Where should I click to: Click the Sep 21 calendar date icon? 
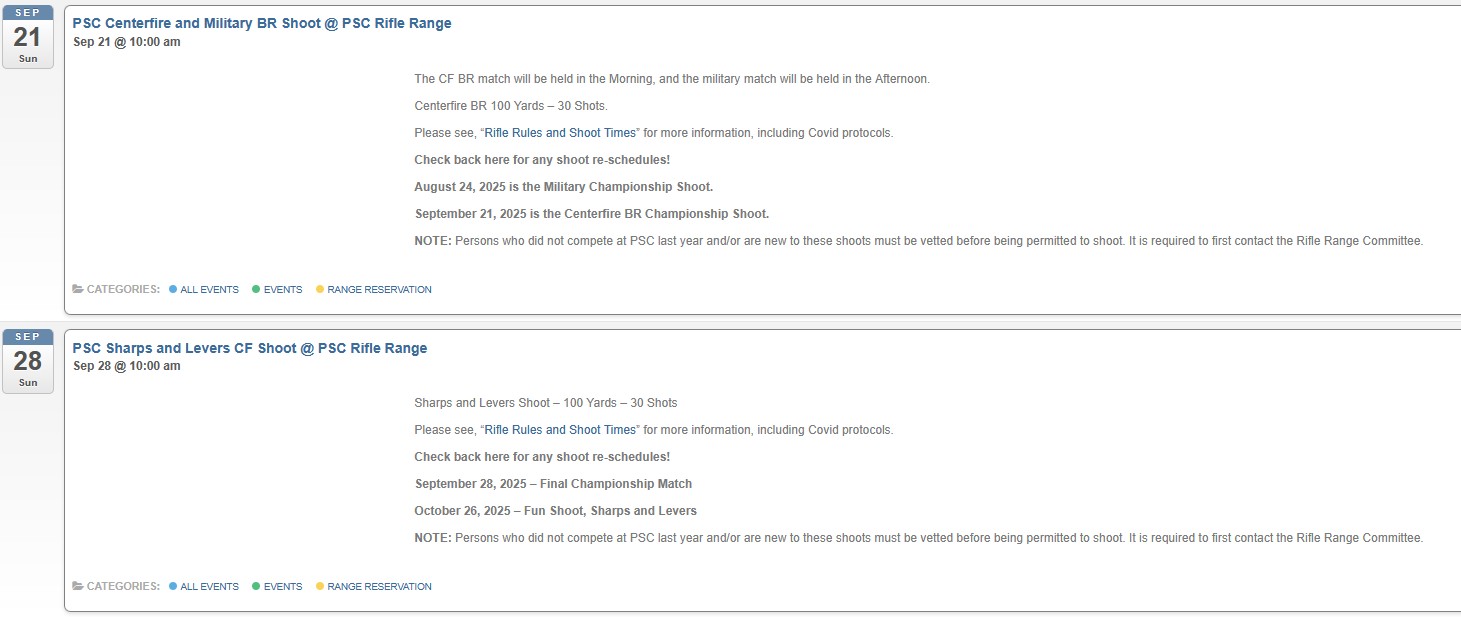[x=28, y=37]
